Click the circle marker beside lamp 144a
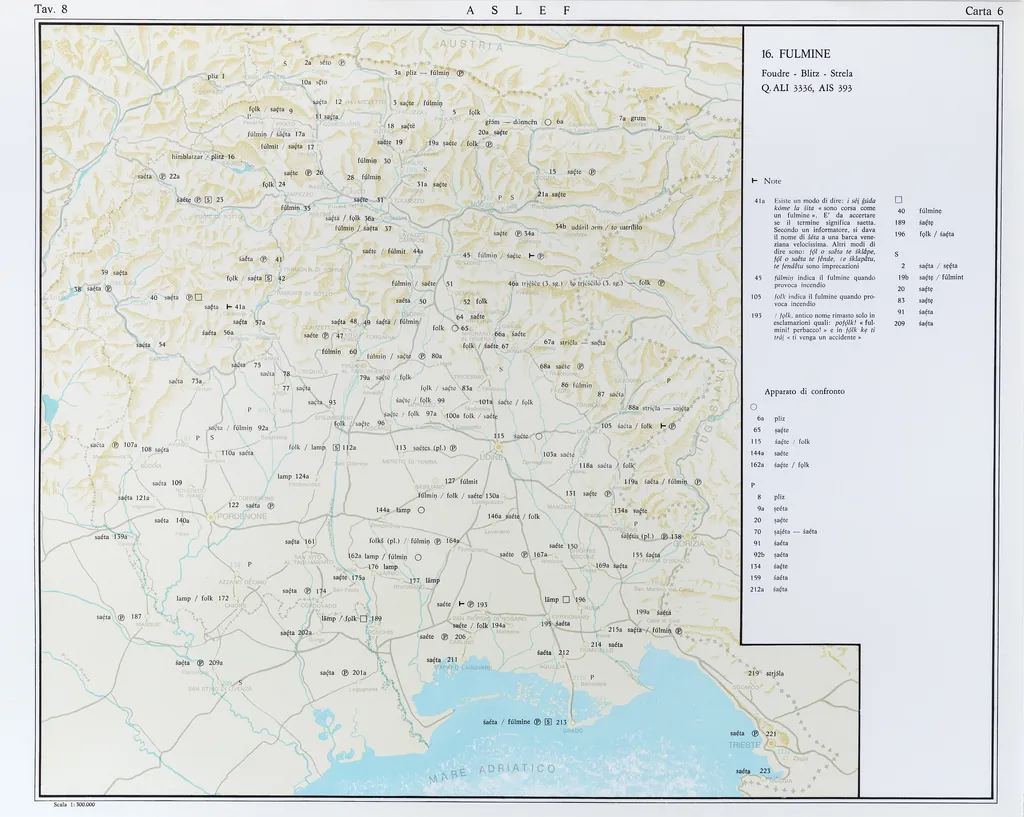 [421, 510]
